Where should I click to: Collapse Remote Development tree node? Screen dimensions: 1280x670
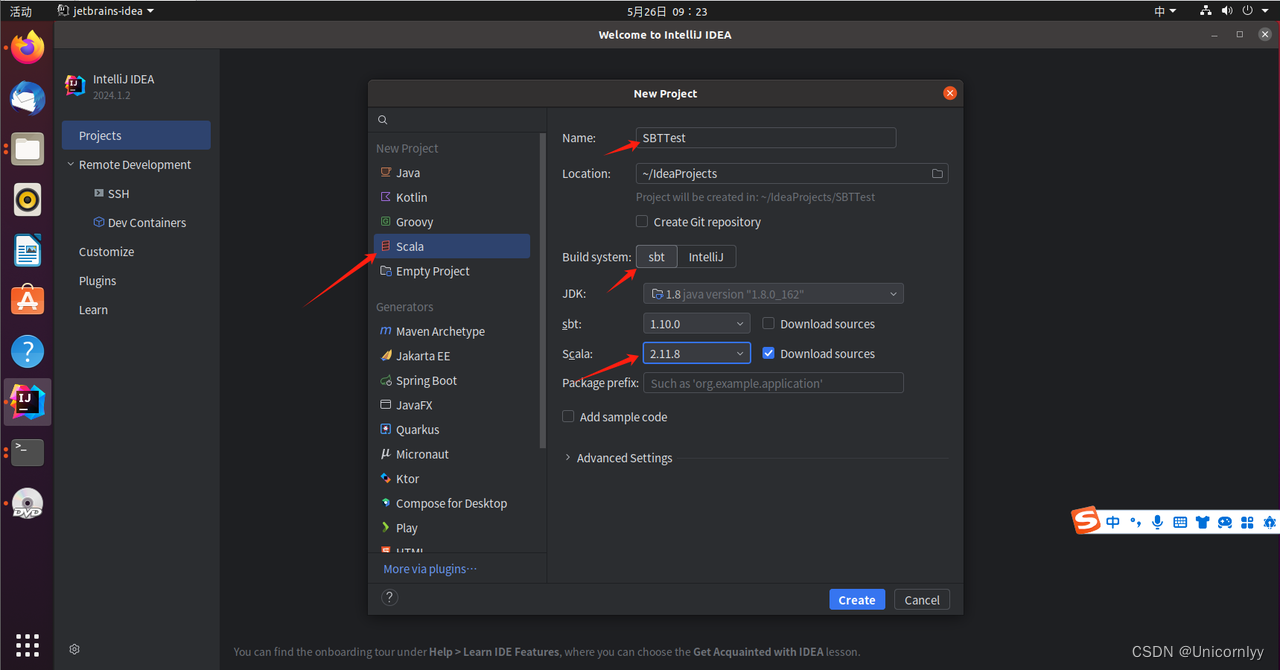click(71, 164)
